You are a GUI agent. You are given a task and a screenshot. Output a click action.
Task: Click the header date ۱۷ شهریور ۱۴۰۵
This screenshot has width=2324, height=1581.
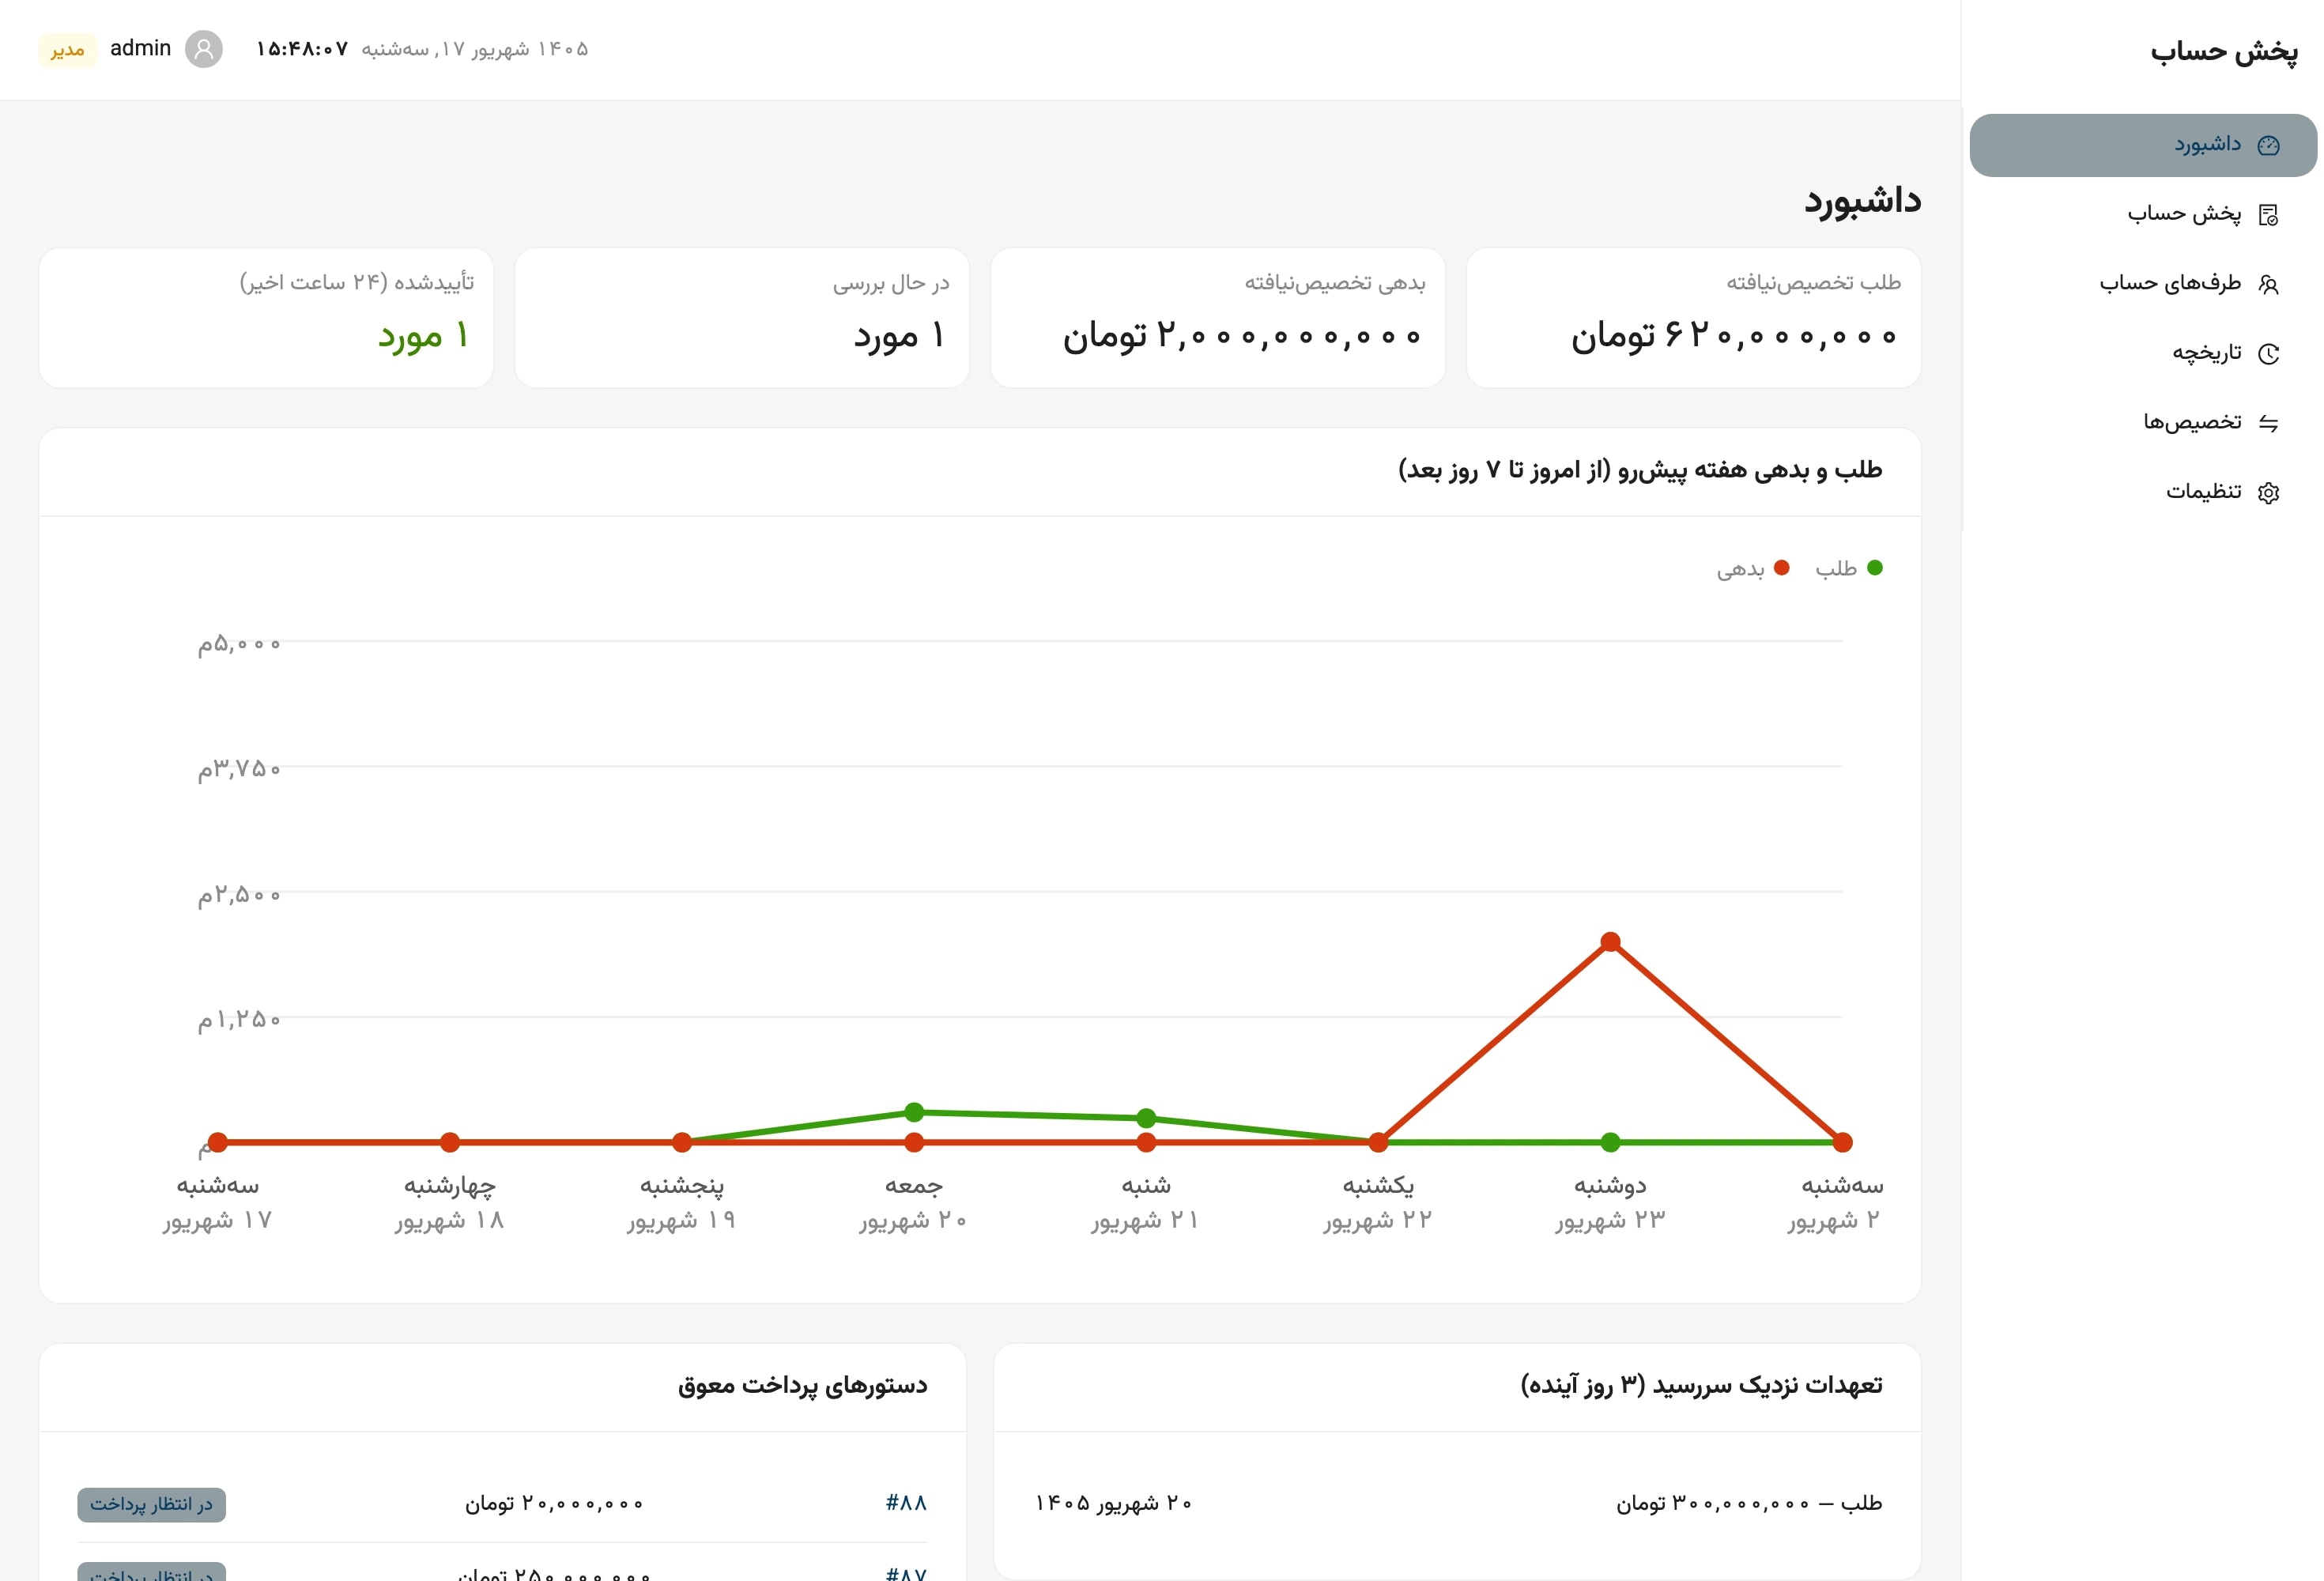[x=474, y=49]
